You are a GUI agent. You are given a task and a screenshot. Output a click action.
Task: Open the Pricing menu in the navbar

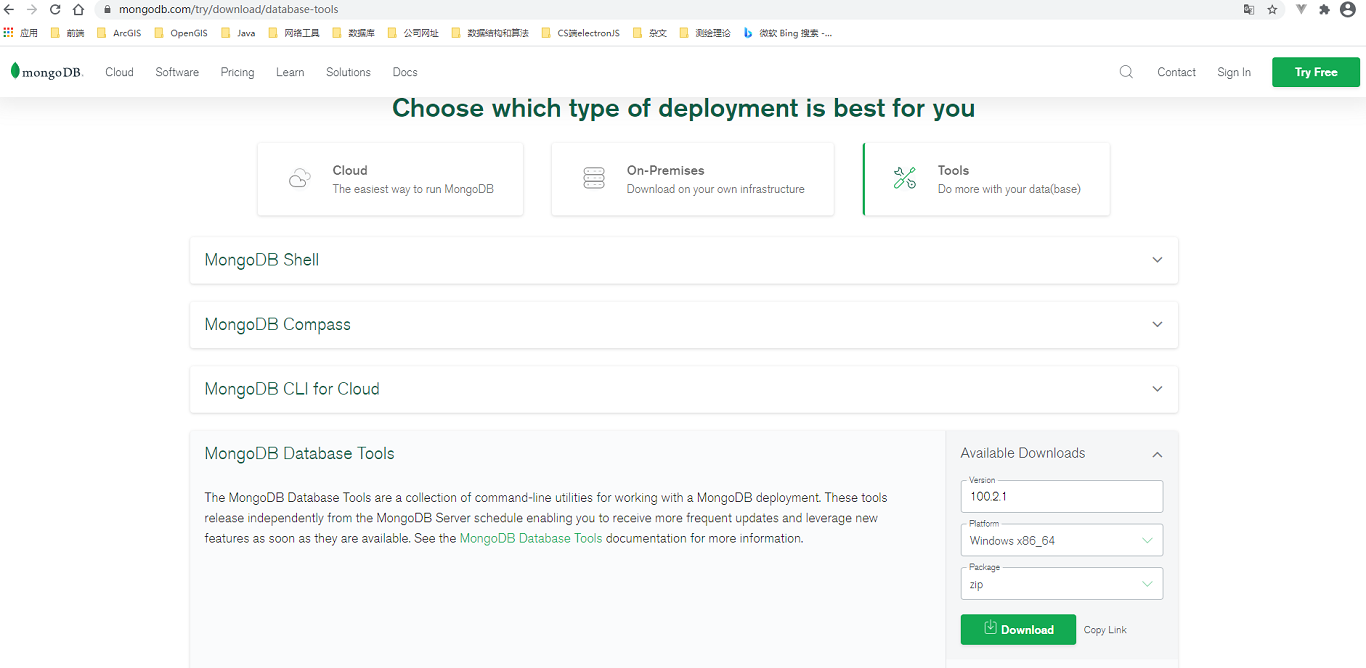pyautogui.click(x=237, y=72)
